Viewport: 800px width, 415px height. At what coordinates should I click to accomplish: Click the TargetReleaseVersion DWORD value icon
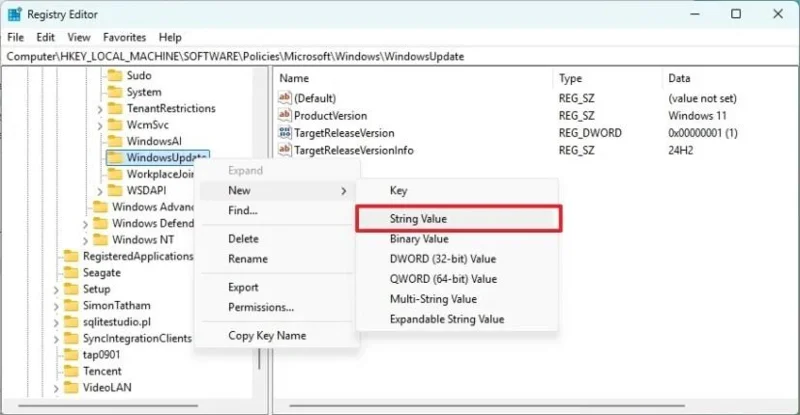click(x=285, y=133)
